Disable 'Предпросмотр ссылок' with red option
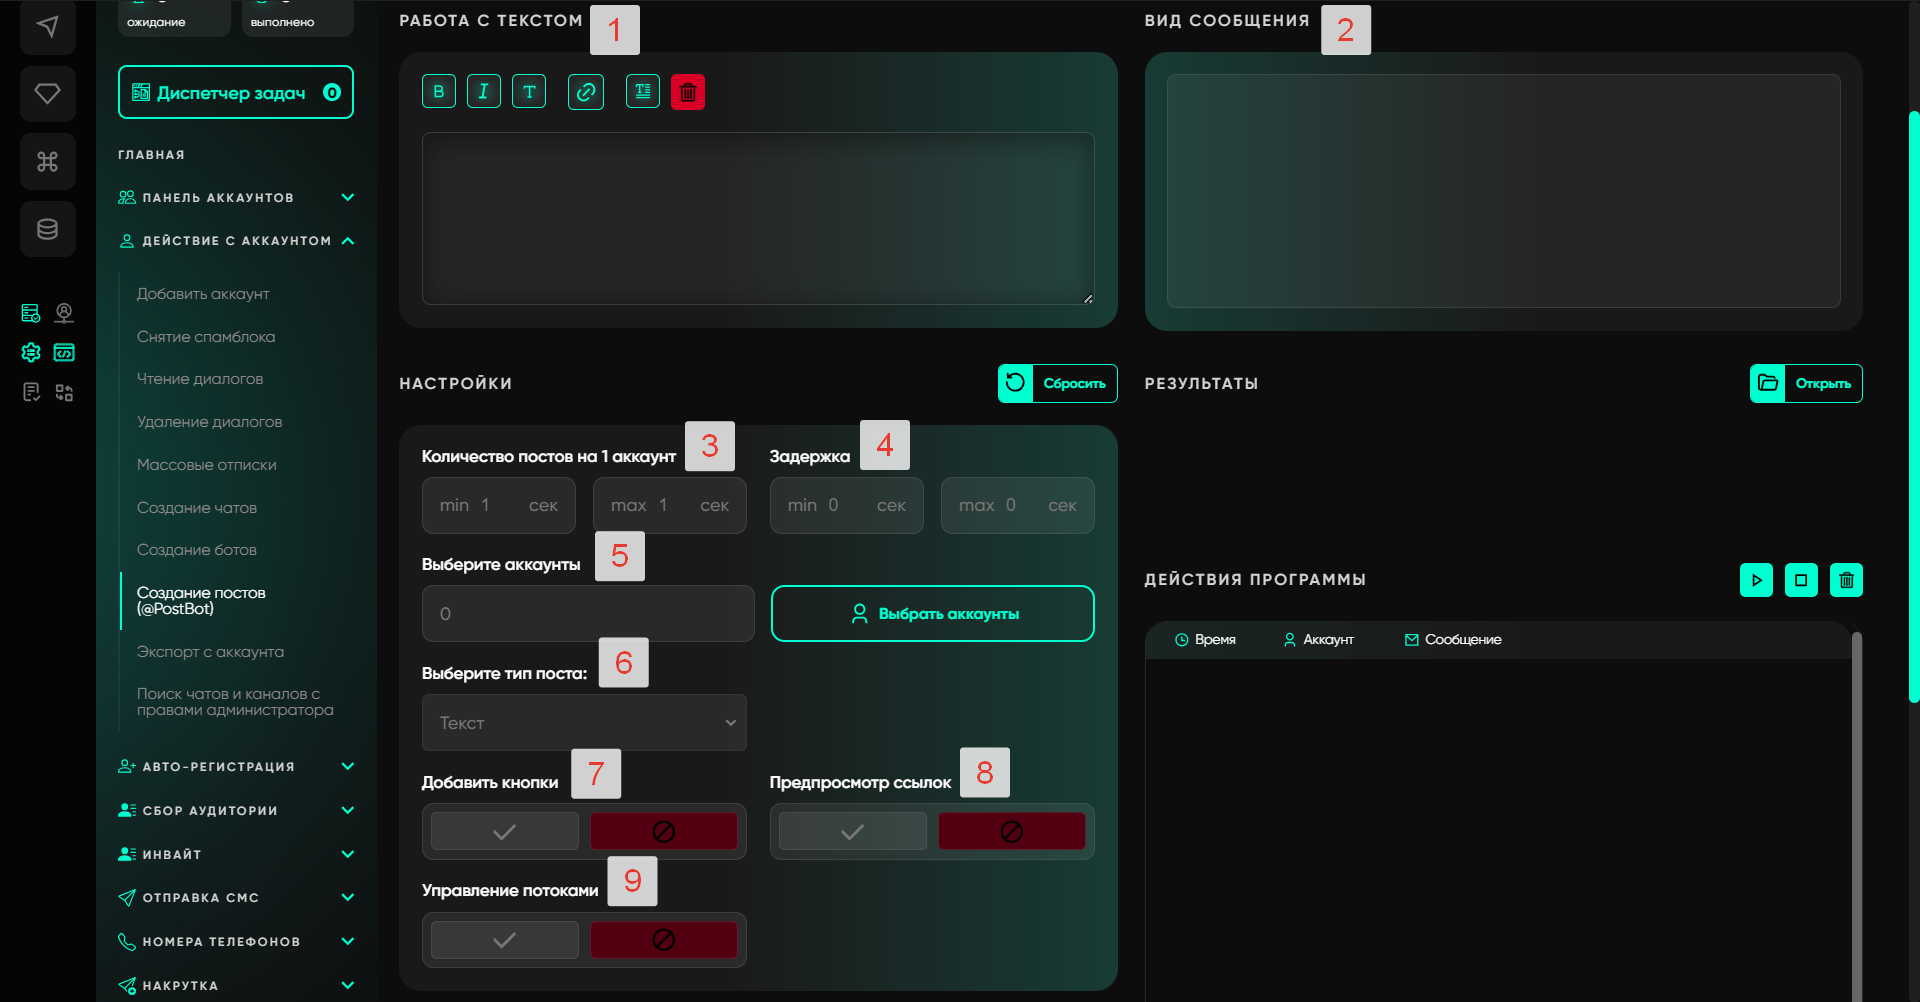The width and height of the screenshot is (1920, 1002). pyautogui.click(x=1011, y=831)
